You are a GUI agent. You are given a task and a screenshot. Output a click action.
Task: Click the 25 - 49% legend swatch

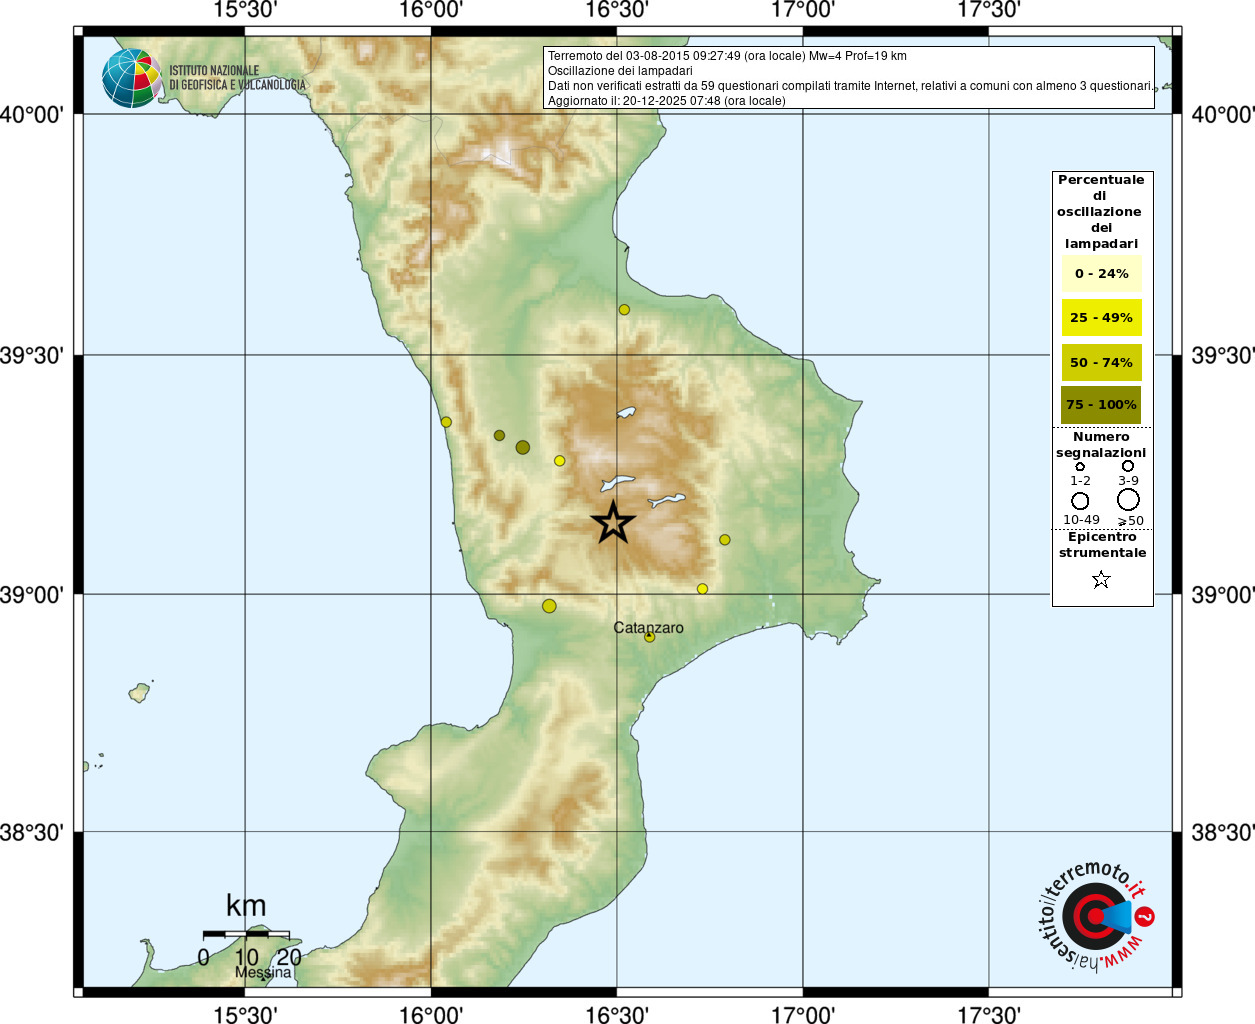click(1101, 318)
